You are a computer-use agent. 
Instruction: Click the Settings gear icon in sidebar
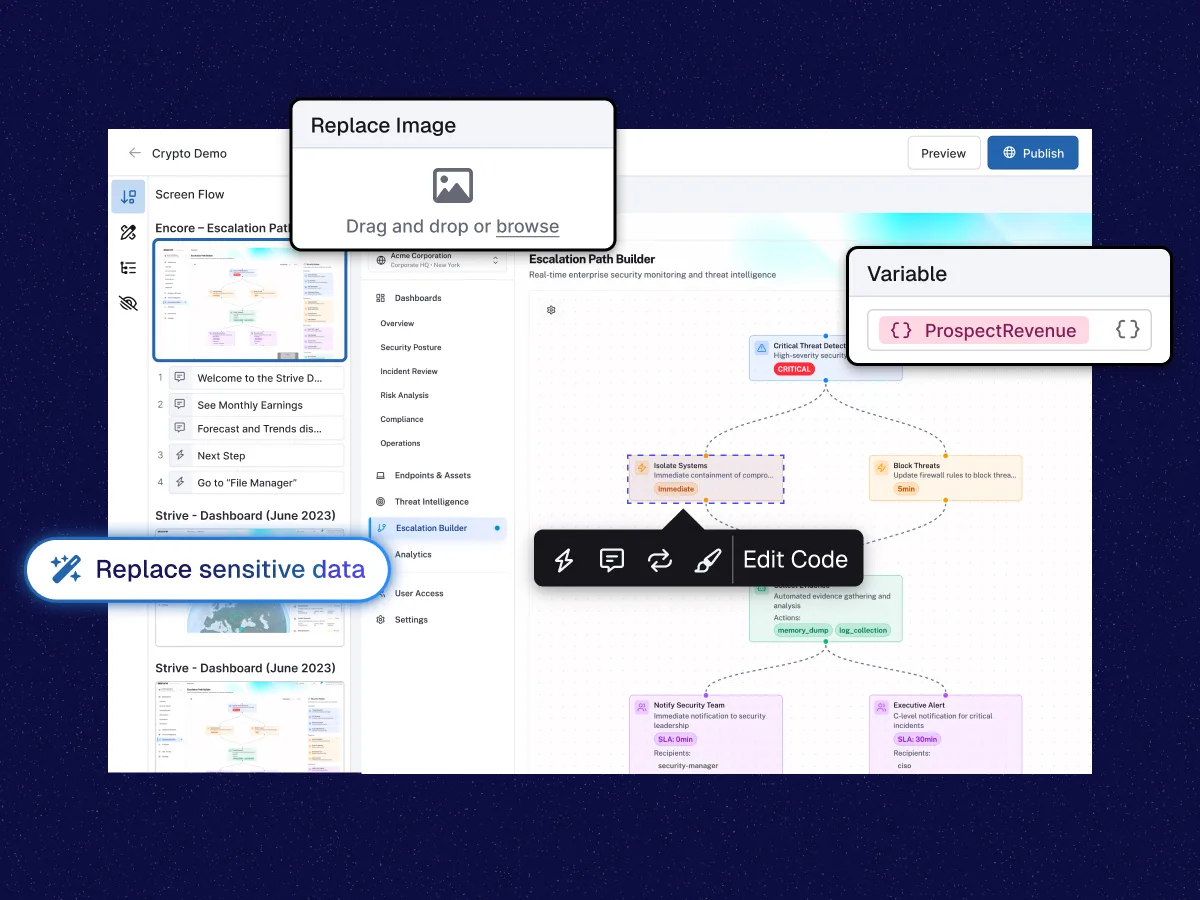point(381,620)
